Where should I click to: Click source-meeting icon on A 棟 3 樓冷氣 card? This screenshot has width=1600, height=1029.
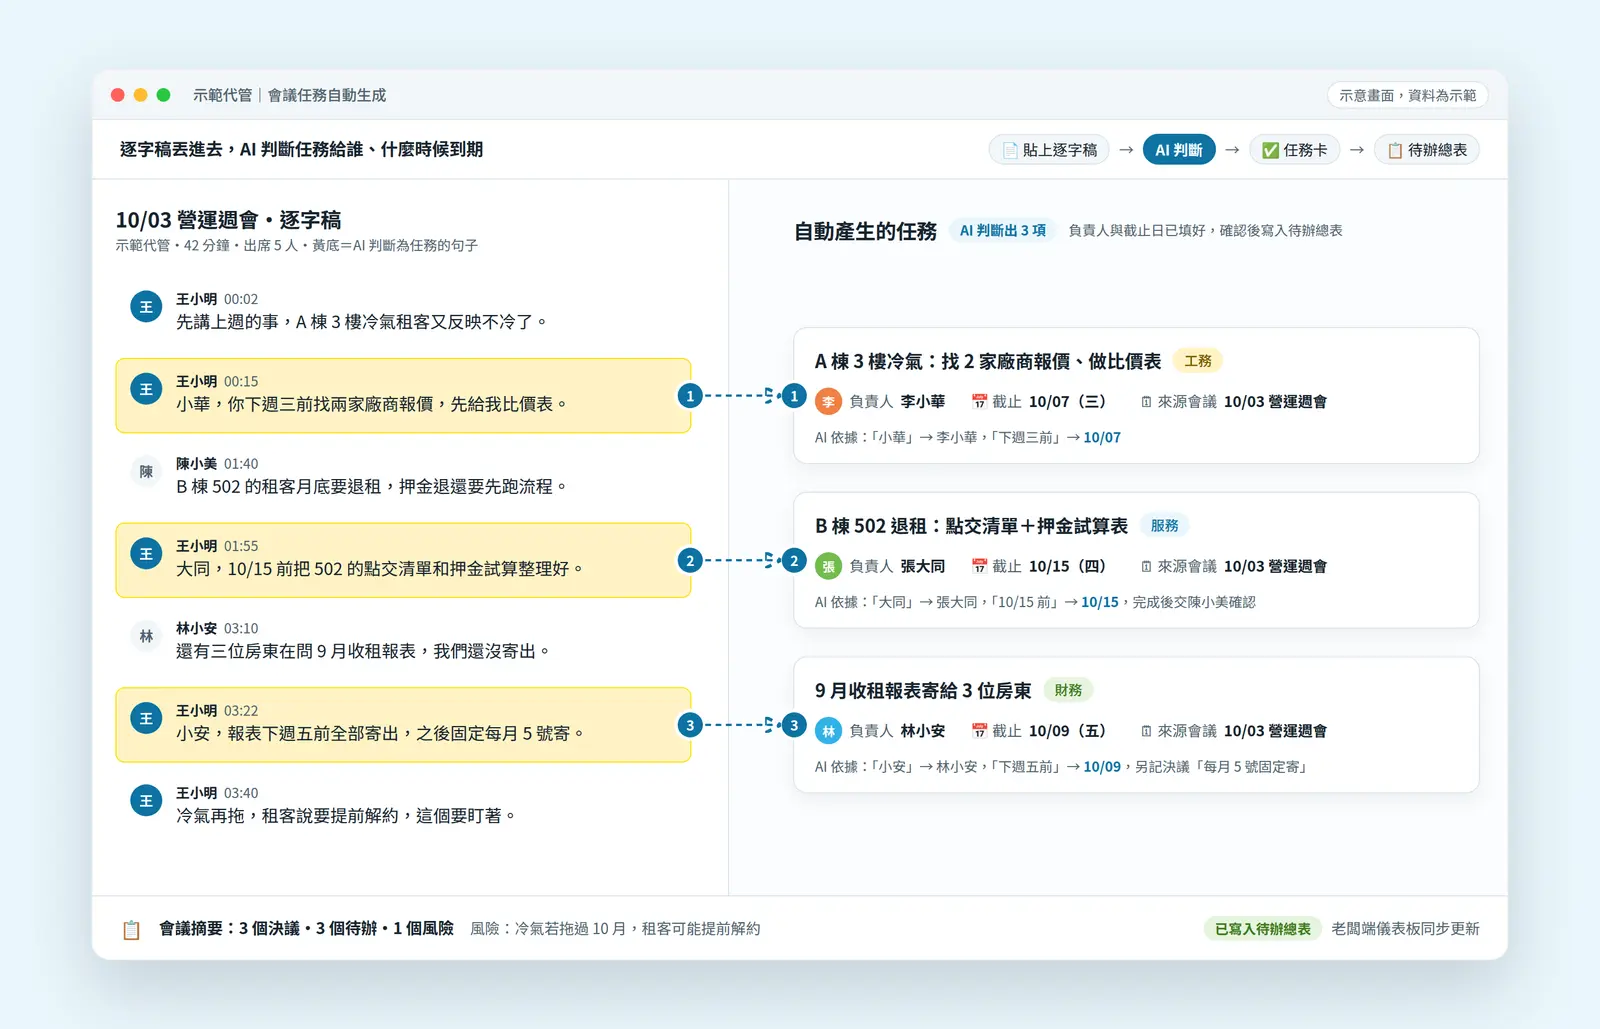[x=1146, y=402]
